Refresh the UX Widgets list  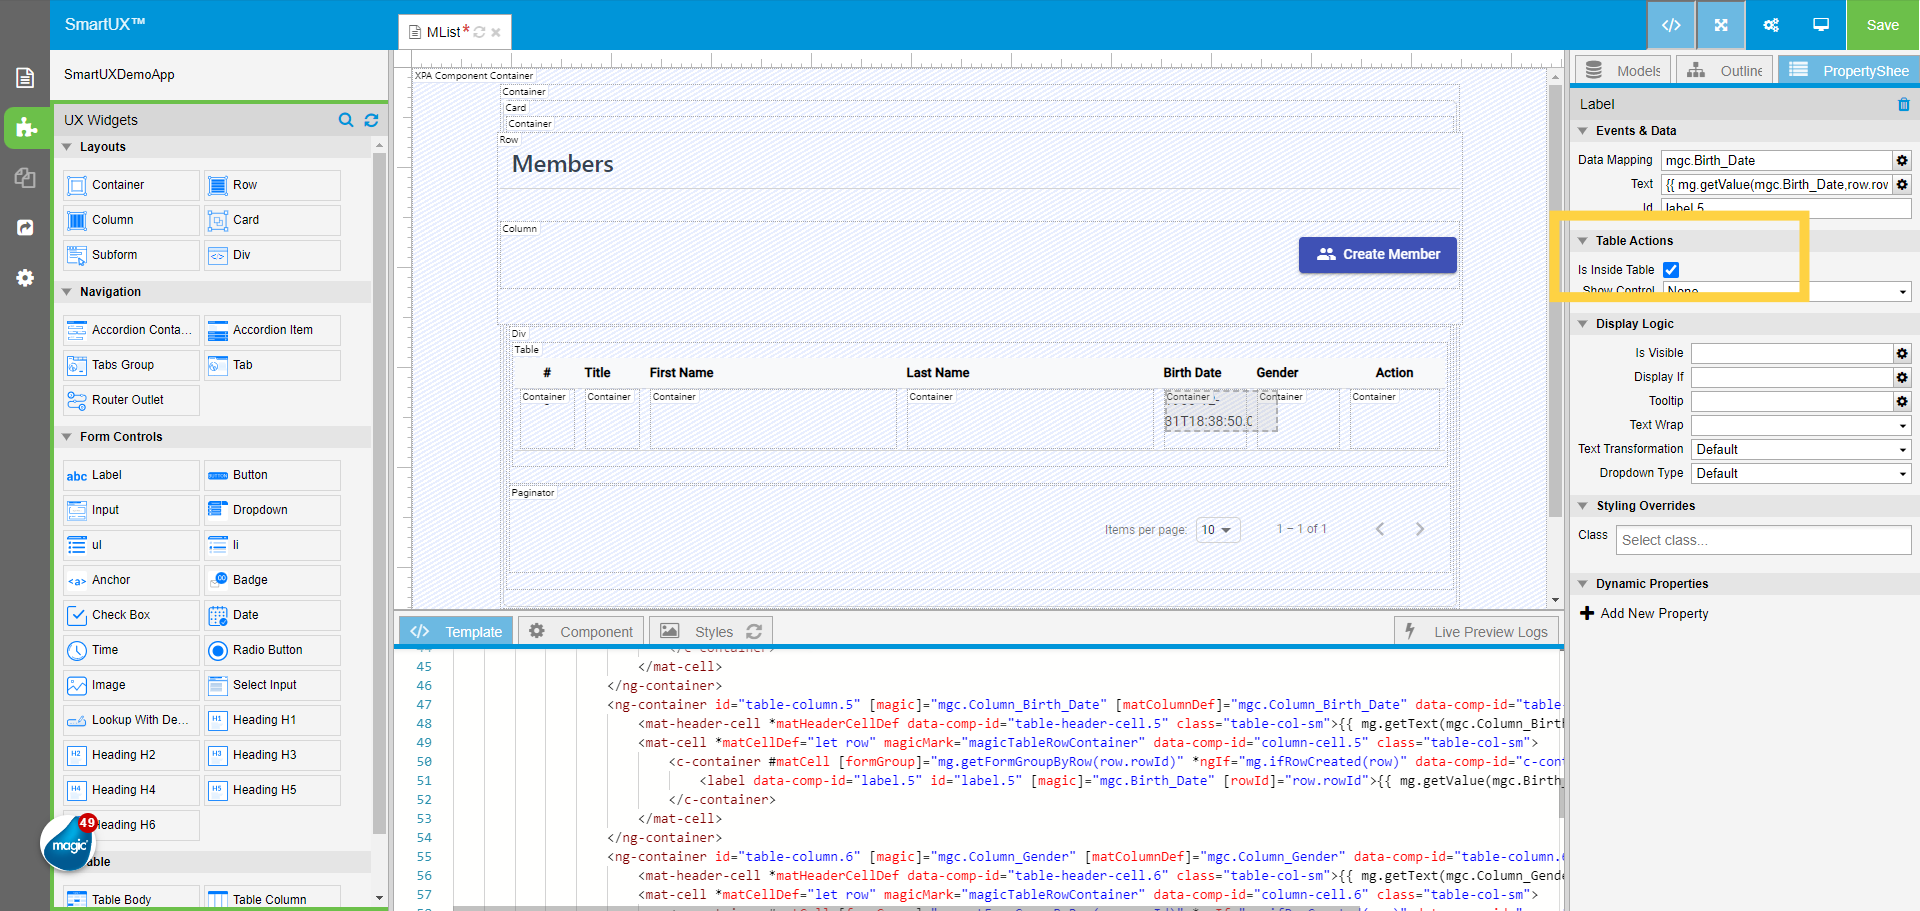coord(371,120)
